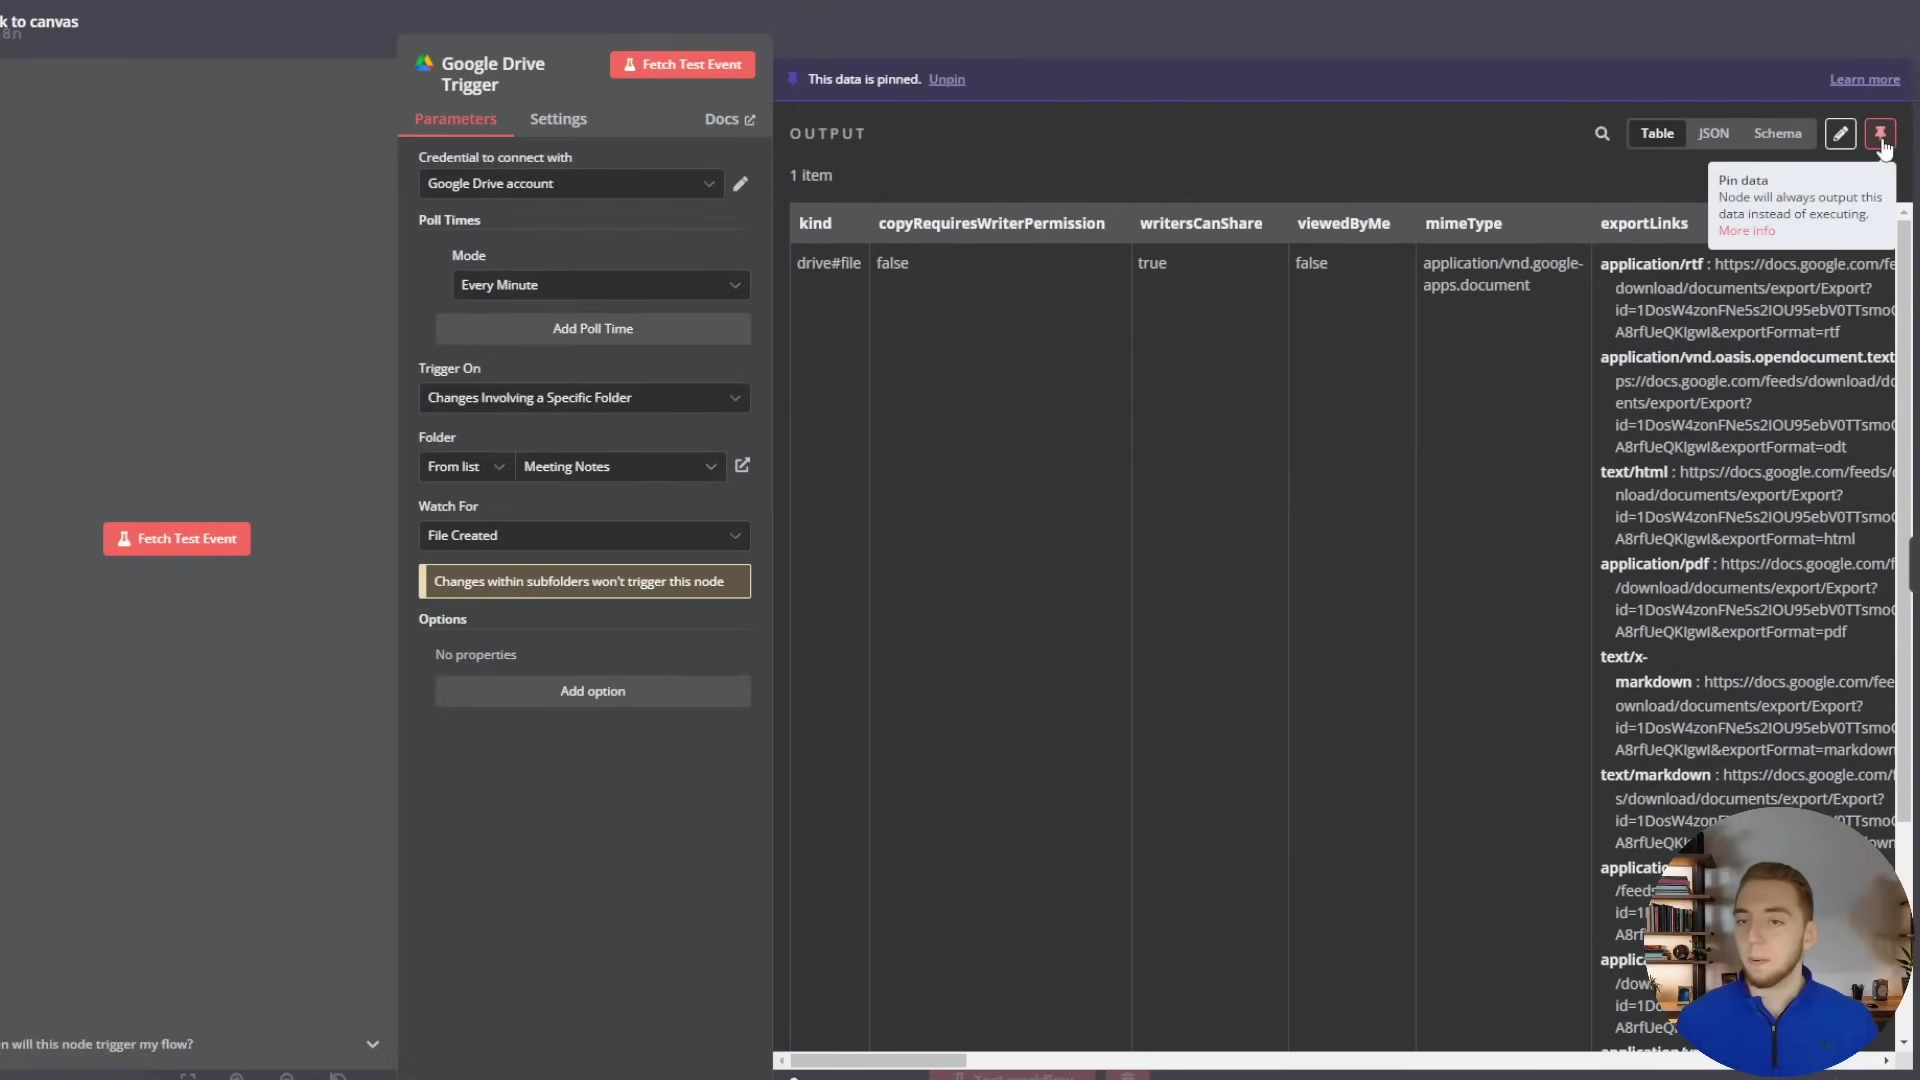Viewport: 1920px width, 1080px height.
Task: Open the Every Minute mode dropdown
Action: 601,285
